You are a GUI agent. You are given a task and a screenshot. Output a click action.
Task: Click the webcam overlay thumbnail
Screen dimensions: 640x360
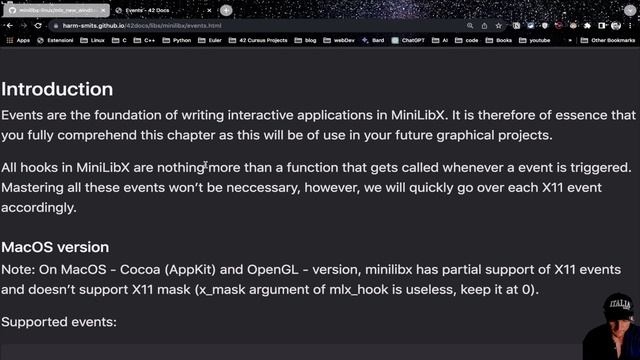click(611, 326)
